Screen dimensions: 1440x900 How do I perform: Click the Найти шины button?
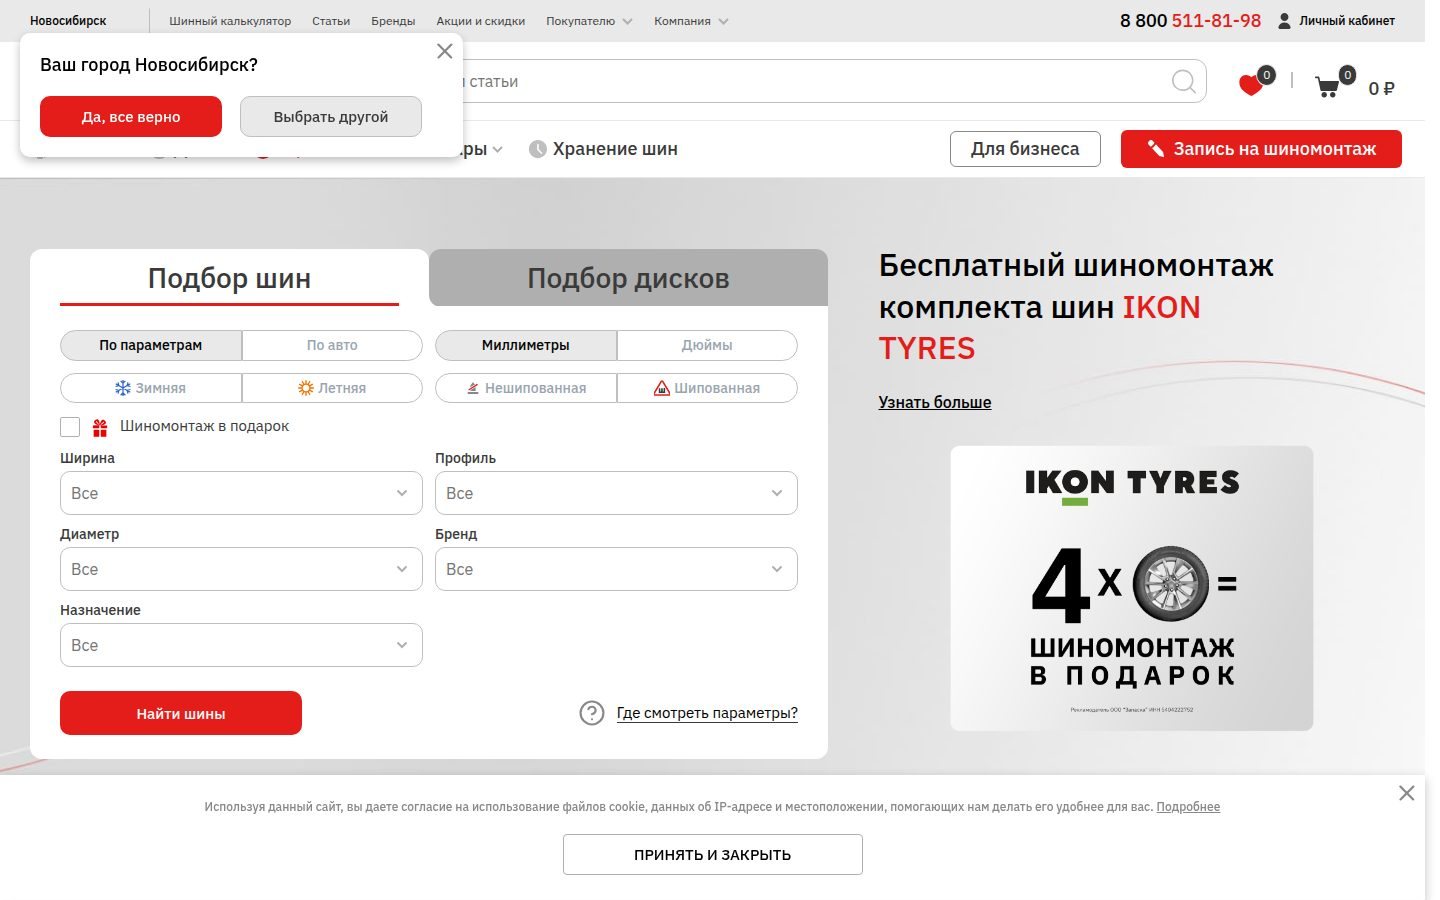(x=181, y=713)
